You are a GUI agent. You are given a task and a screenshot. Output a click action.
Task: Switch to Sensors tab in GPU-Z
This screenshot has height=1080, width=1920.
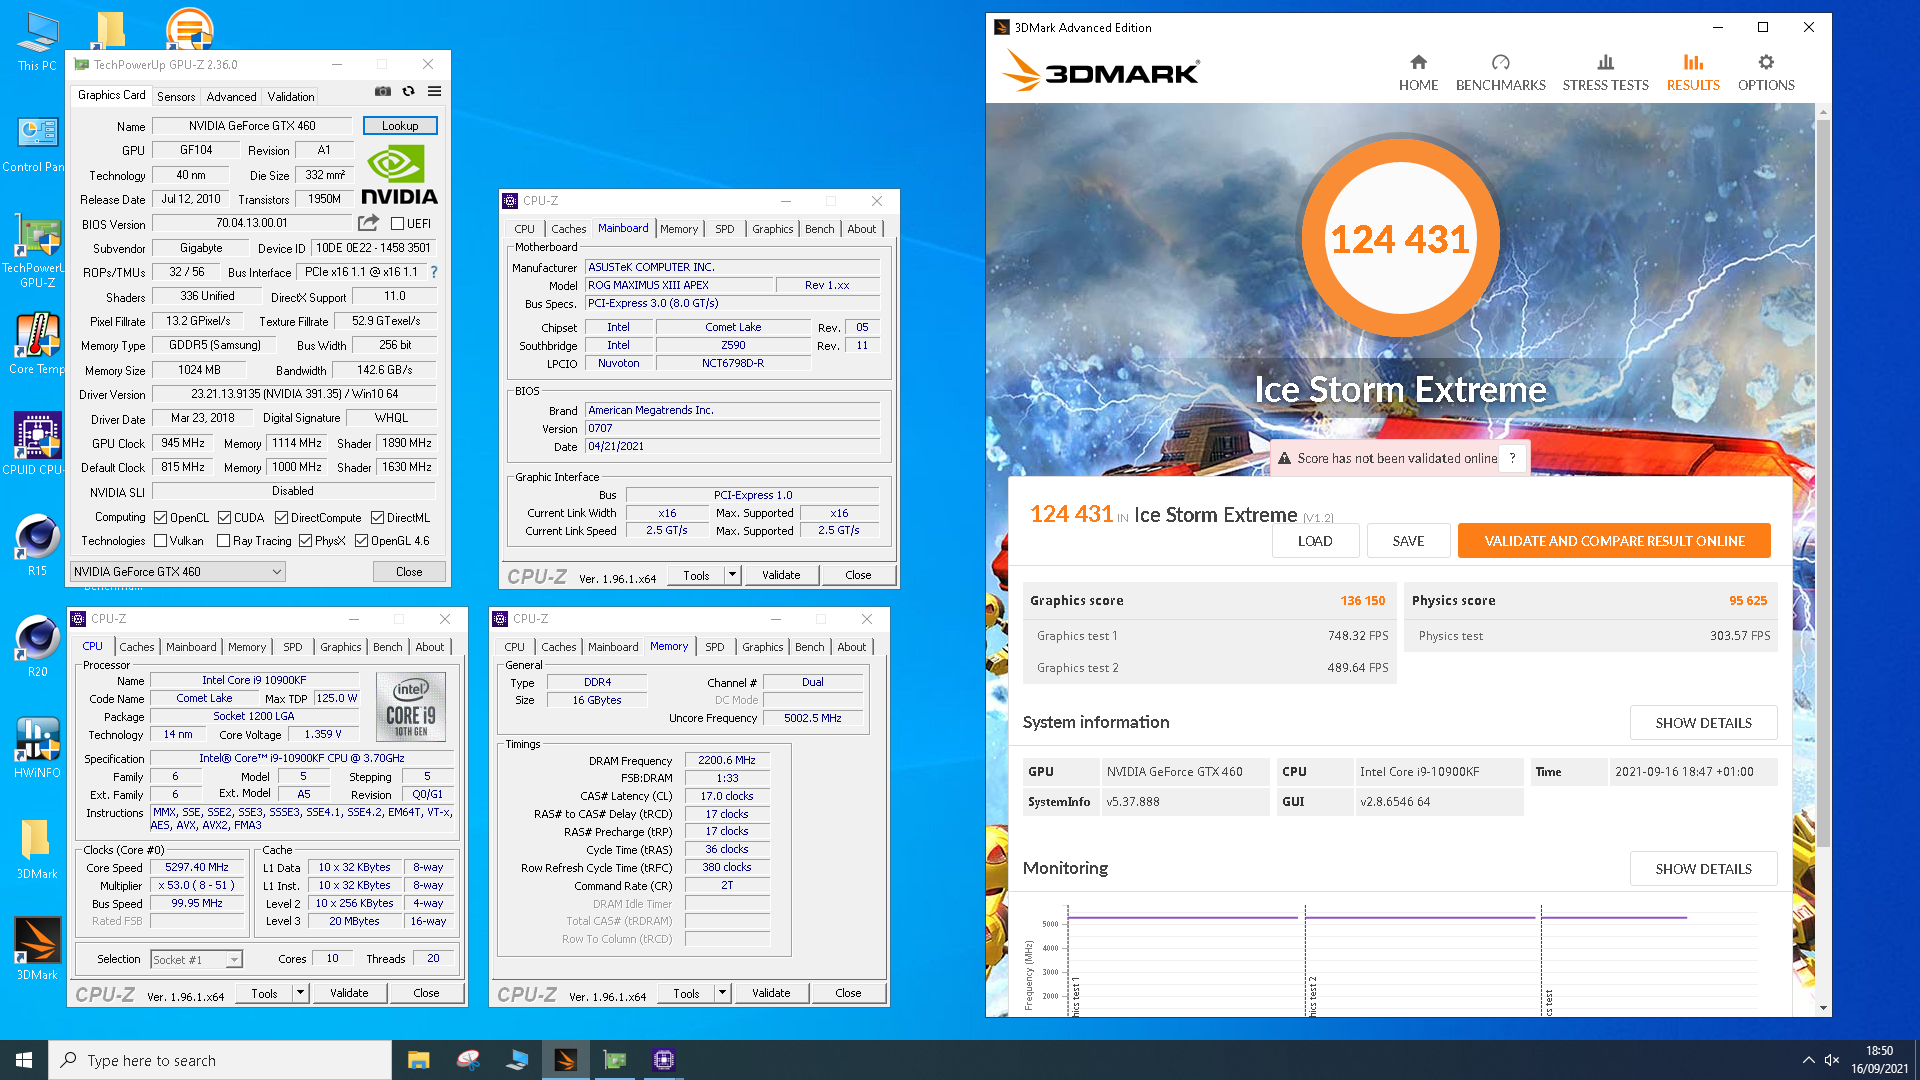click(176, 97)
